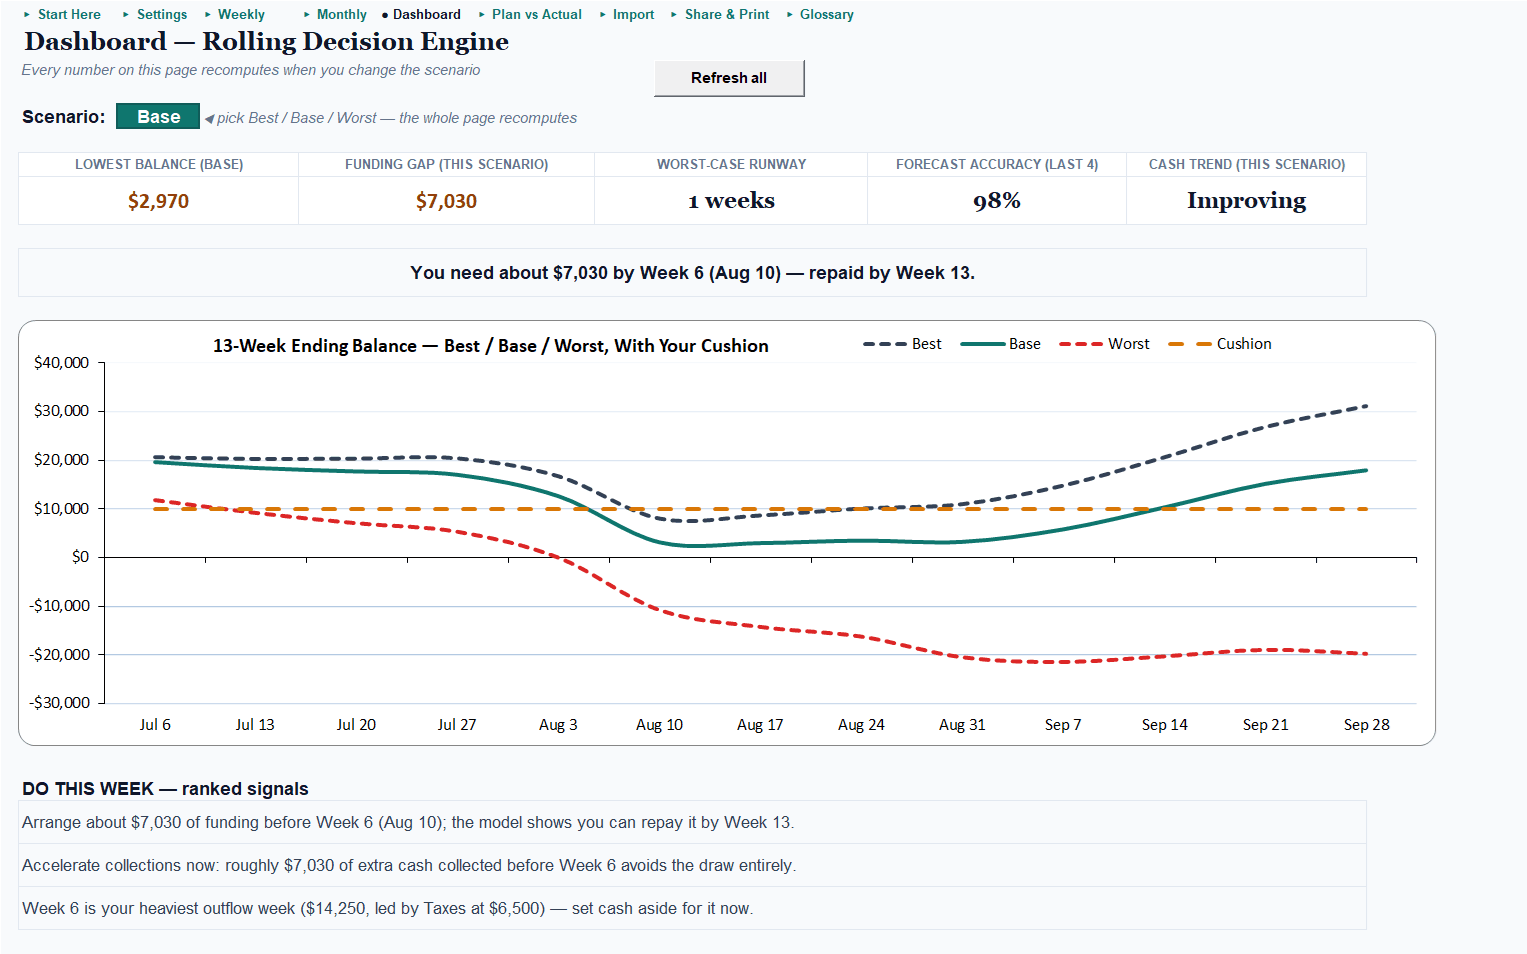Click the $30,000 axis label
The image size is (1527, 954).
(61, 411)
